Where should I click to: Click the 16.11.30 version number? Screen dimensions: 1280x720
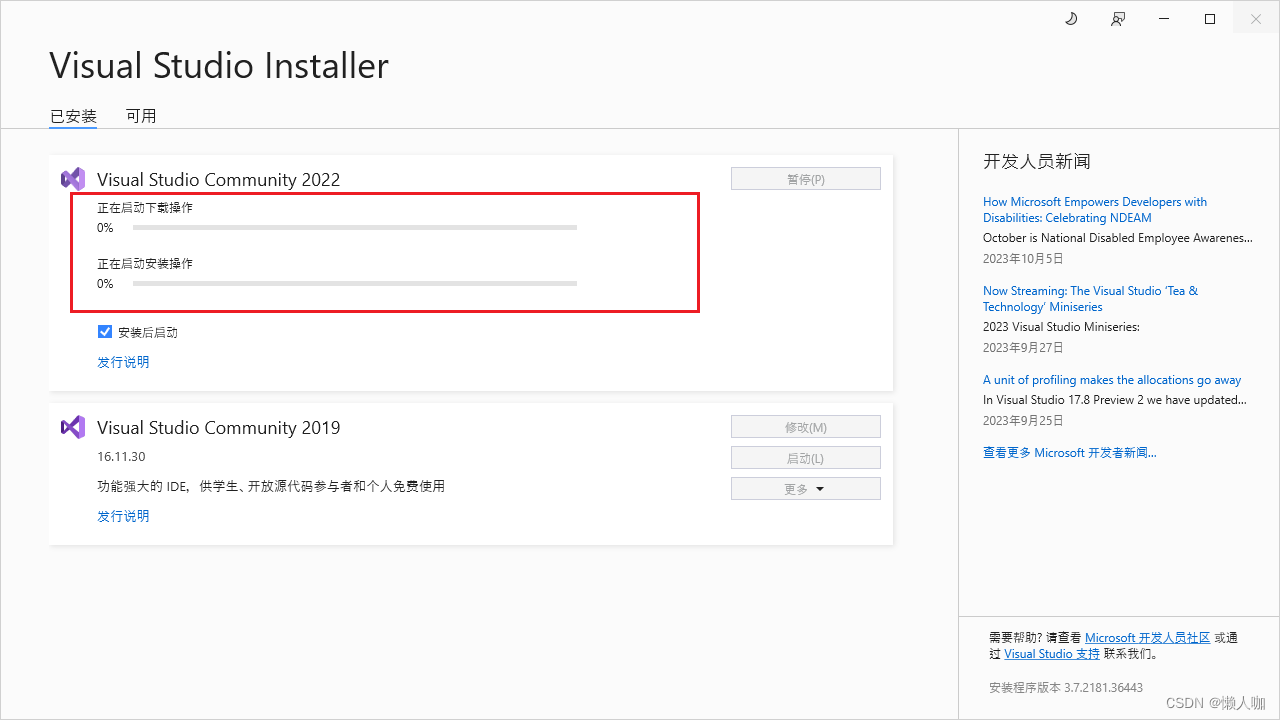121,458
